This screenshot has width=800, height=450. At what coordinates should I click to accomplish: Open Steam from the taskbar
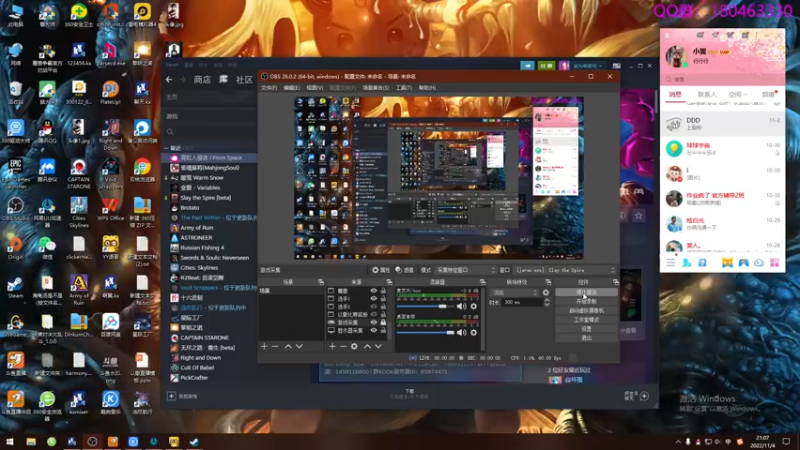pos(194,441)
